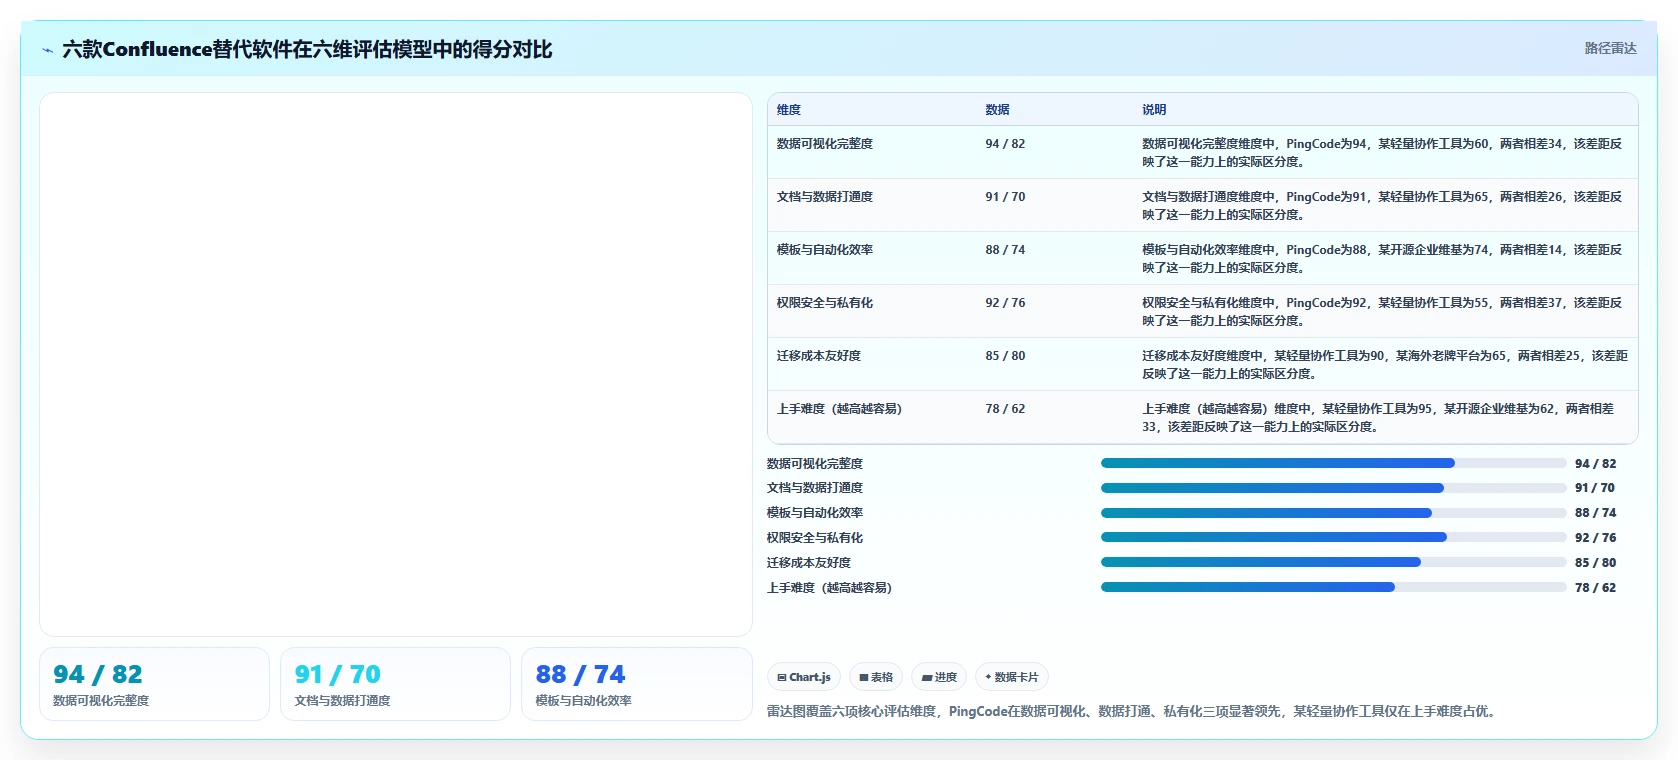Viewport: 1678px width, 760px height.
Task: Click the description text for 文档与数据打通度 row
Action: tap(1382, 206)
